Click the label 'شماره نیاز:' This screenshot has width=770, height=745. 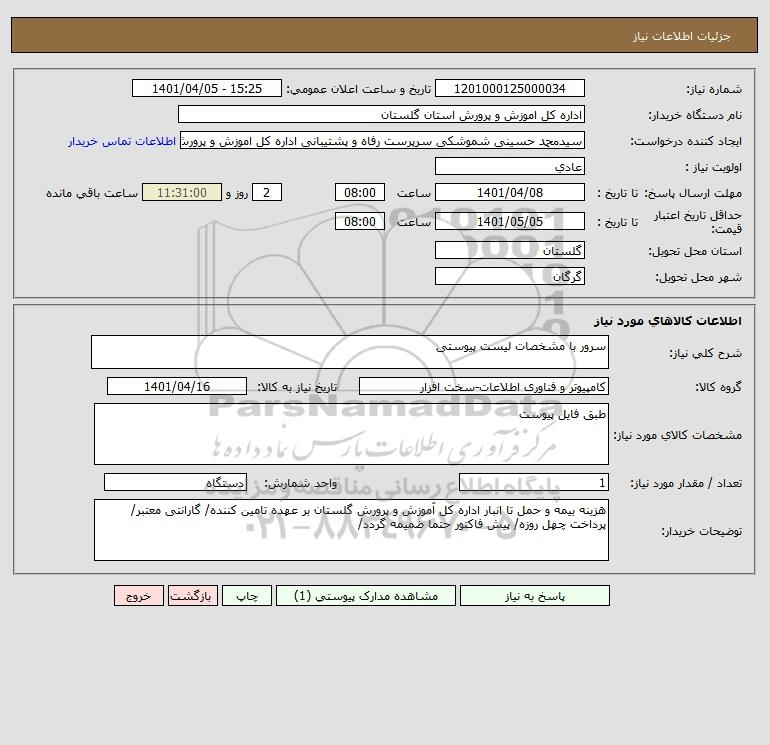[714, 89]
